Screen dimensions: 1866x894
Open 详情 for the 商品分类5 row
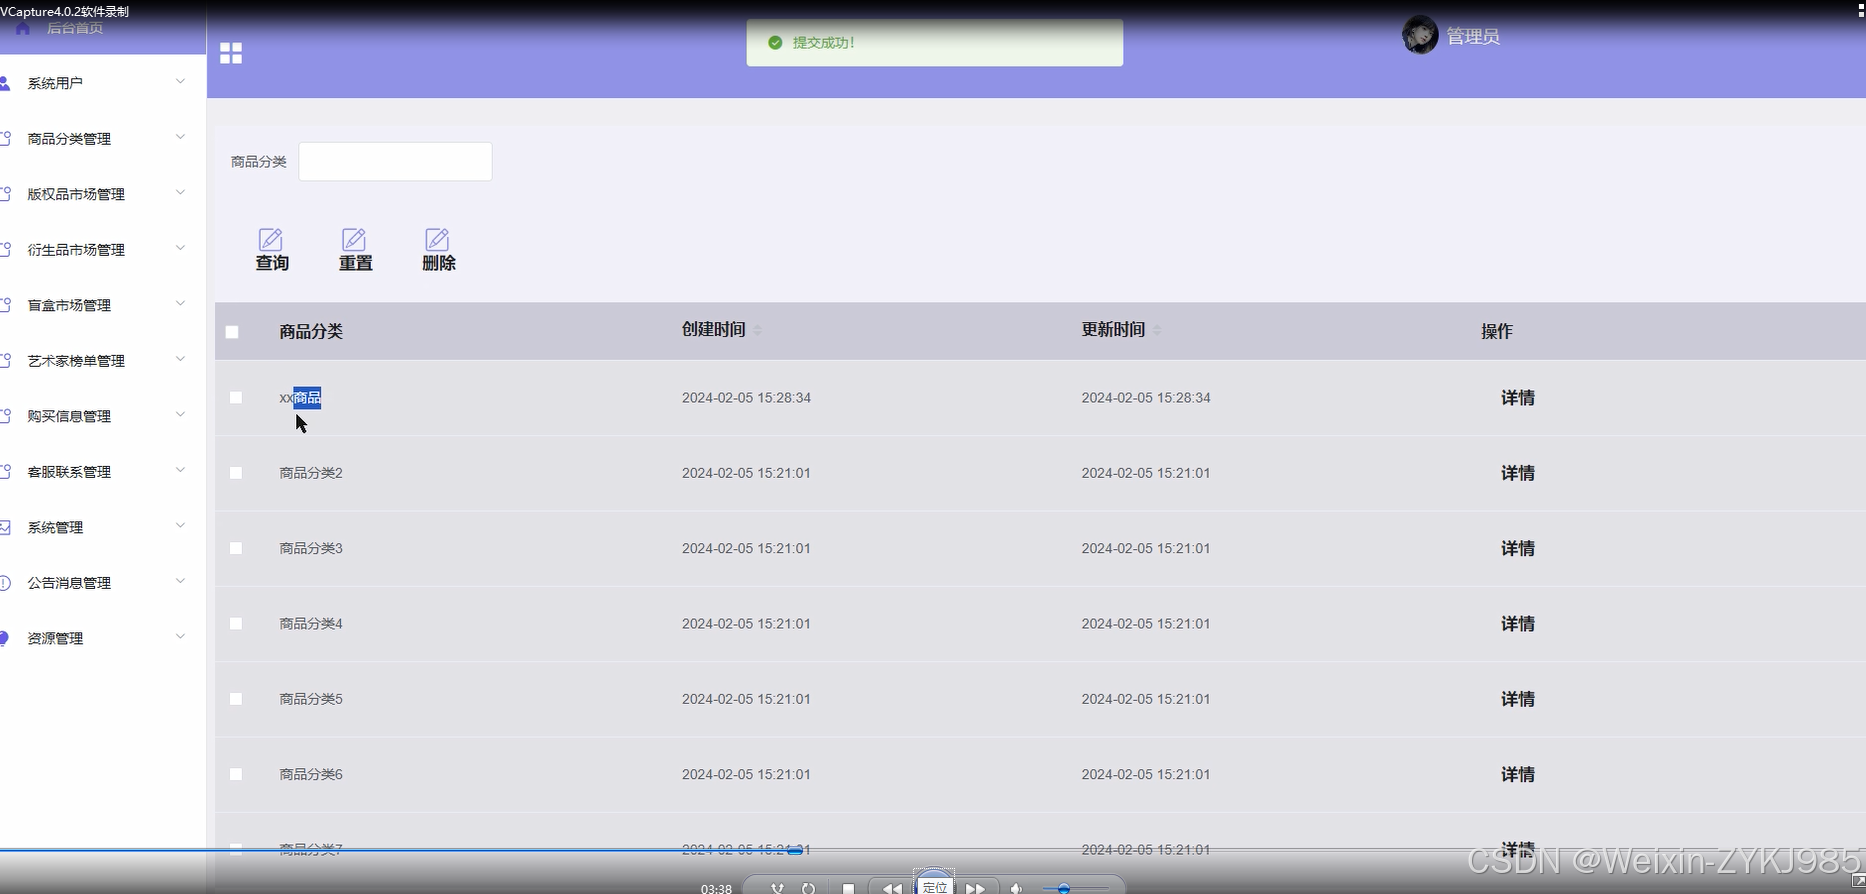click(x=1517, y=699)
